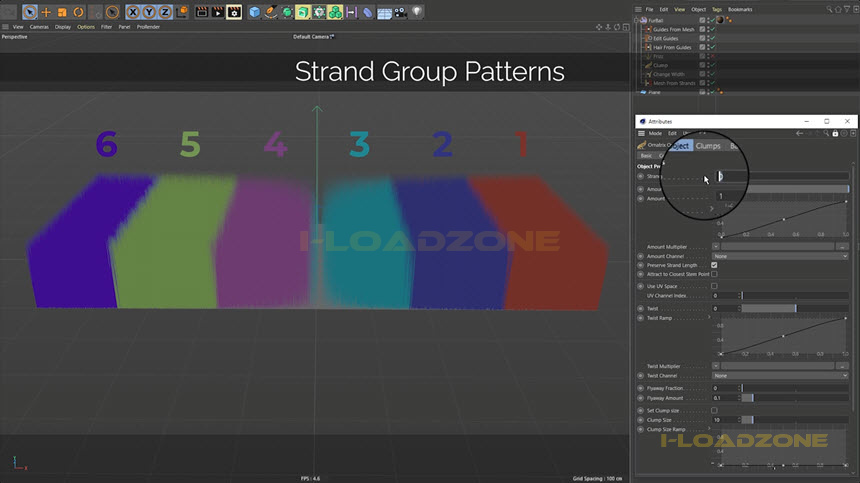860x483 pixels.
Task: Open the Object Manager Bookmarks menu
Action: pos(740,9)
